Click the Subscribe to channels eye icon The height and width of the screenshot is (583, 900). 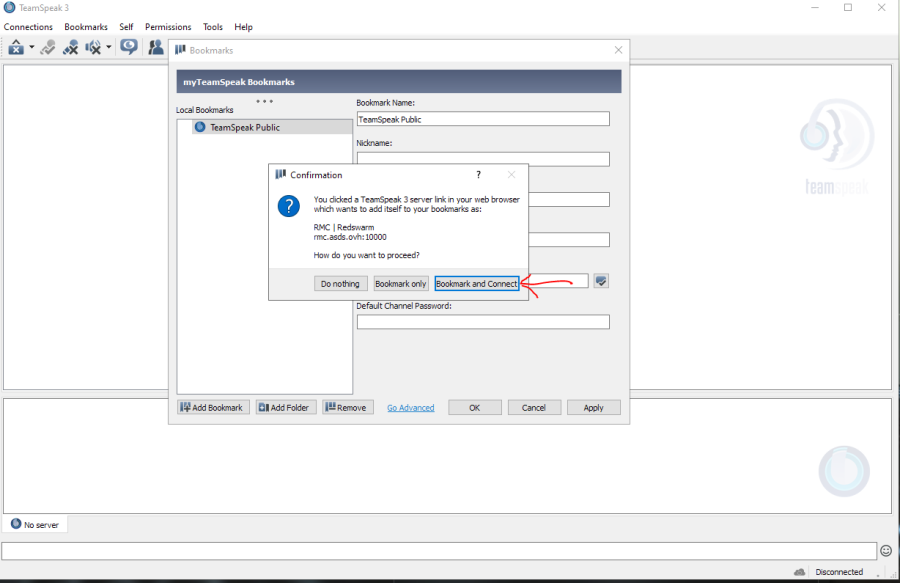(129, 47)
